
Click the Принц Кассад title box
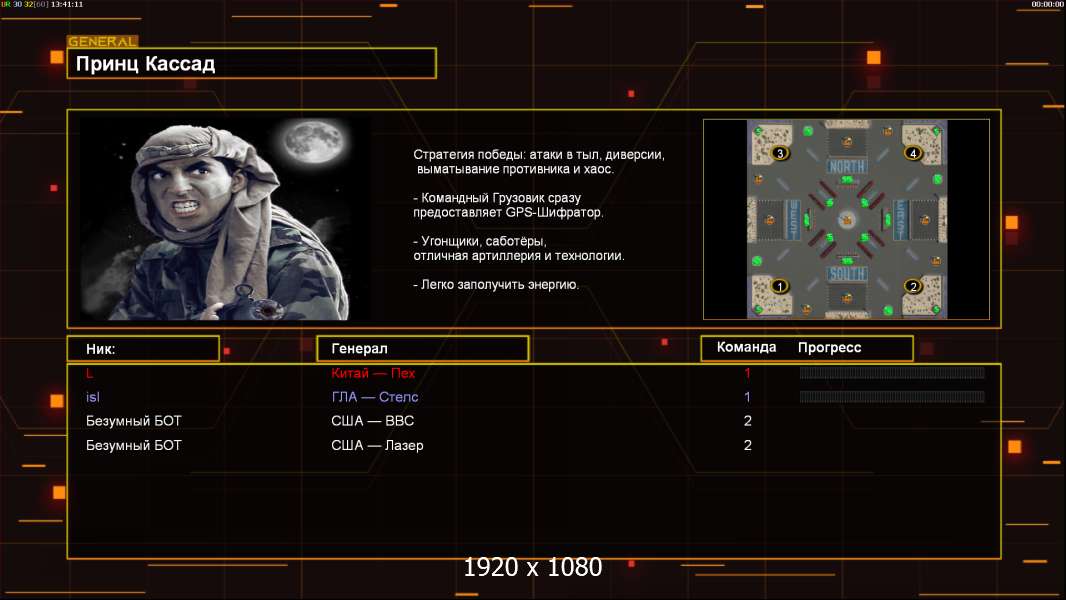pos(252,63)
